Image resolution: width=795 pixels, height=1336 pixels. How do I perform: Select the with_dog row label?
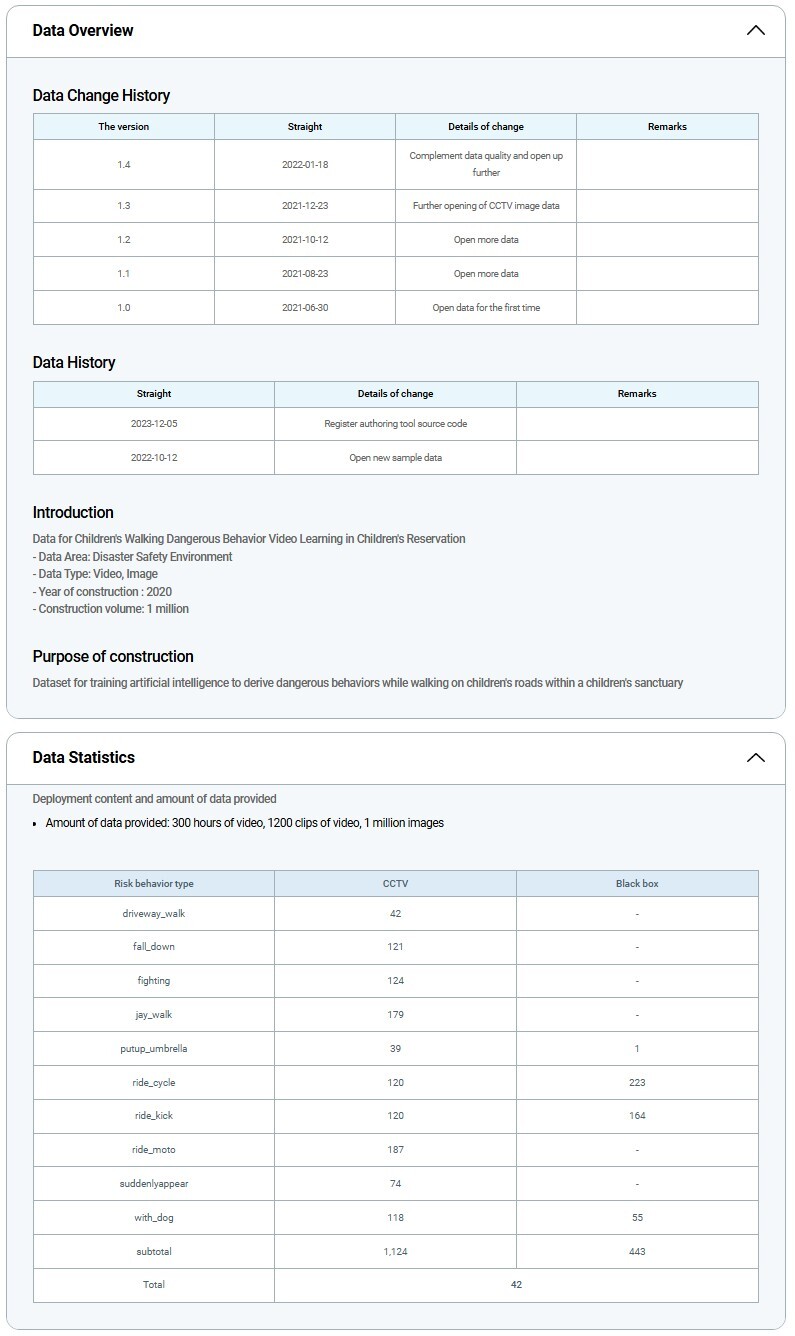tap(154, 1217)
